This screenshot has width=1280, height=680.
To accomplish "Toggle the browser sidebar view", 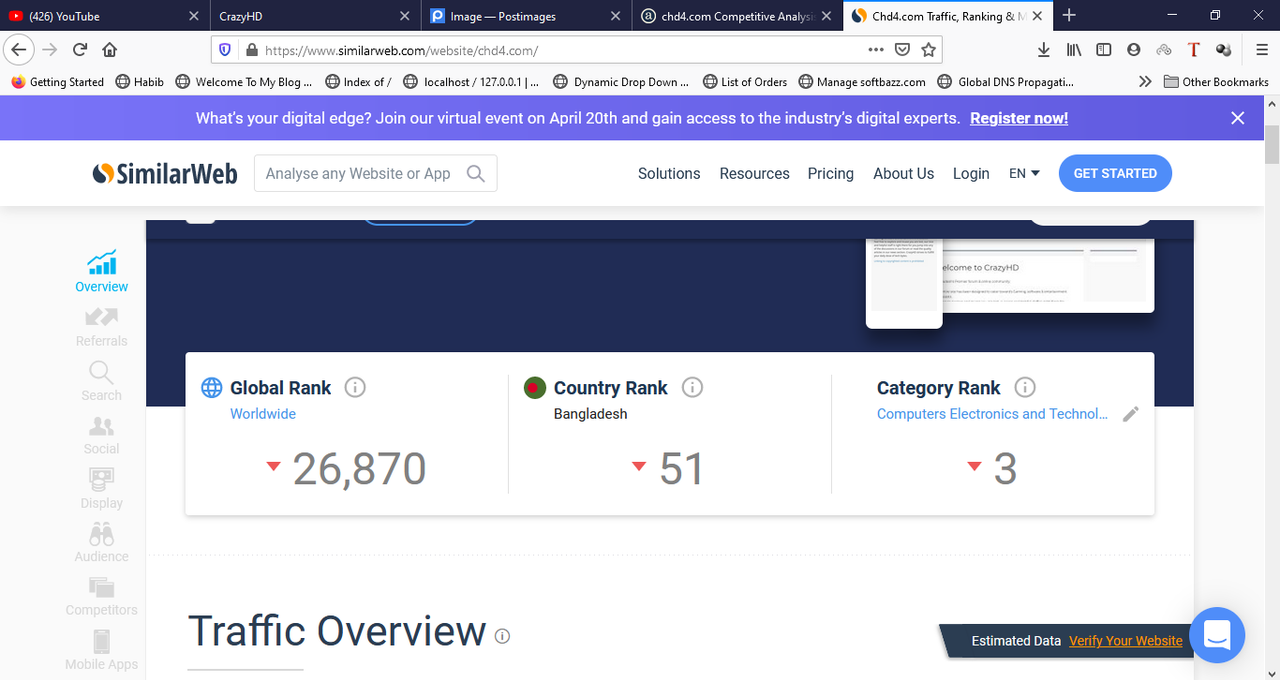I will pos(1103,50).
